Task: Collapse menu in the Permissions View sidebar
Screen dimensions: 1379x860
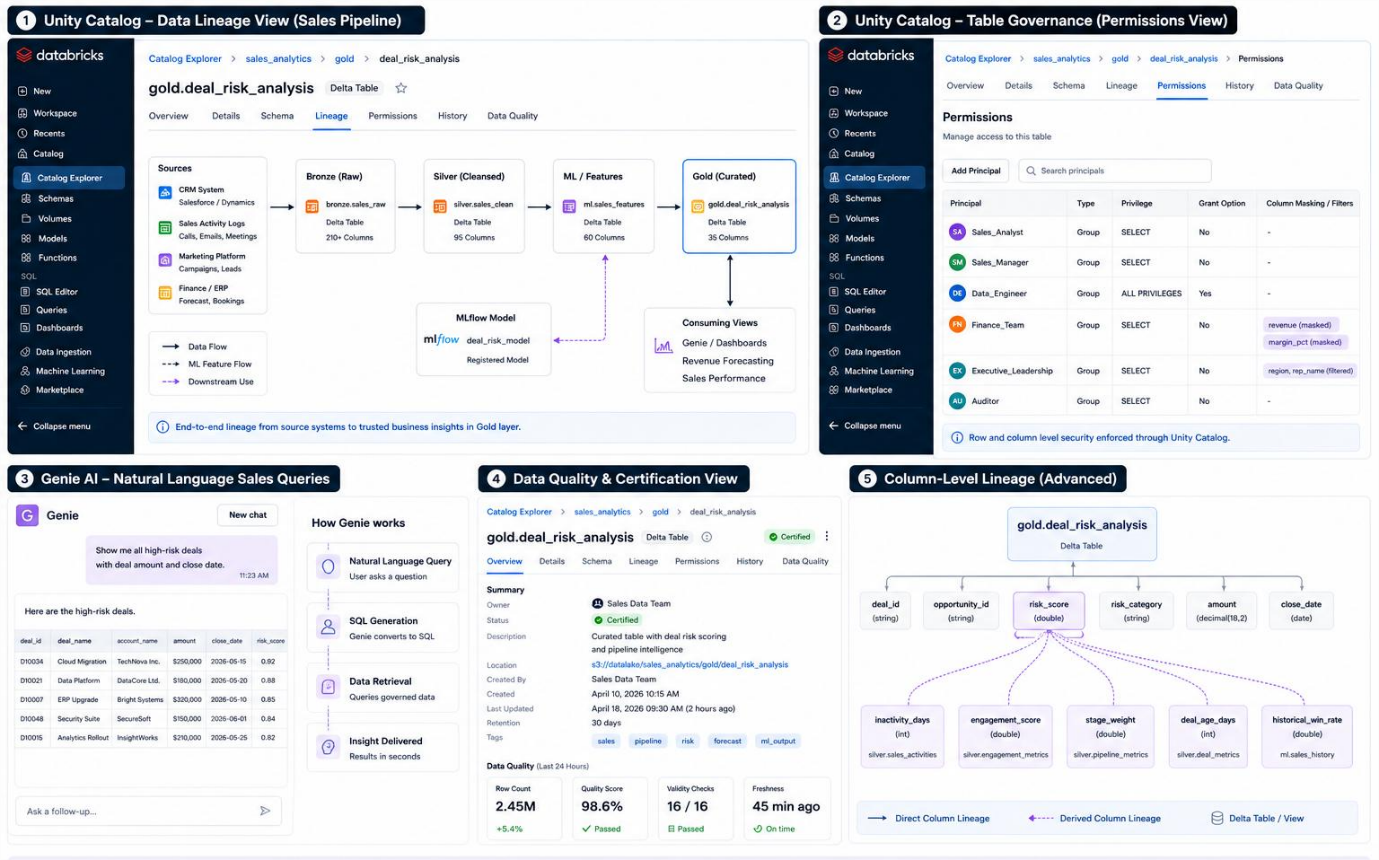Action: 866,426
